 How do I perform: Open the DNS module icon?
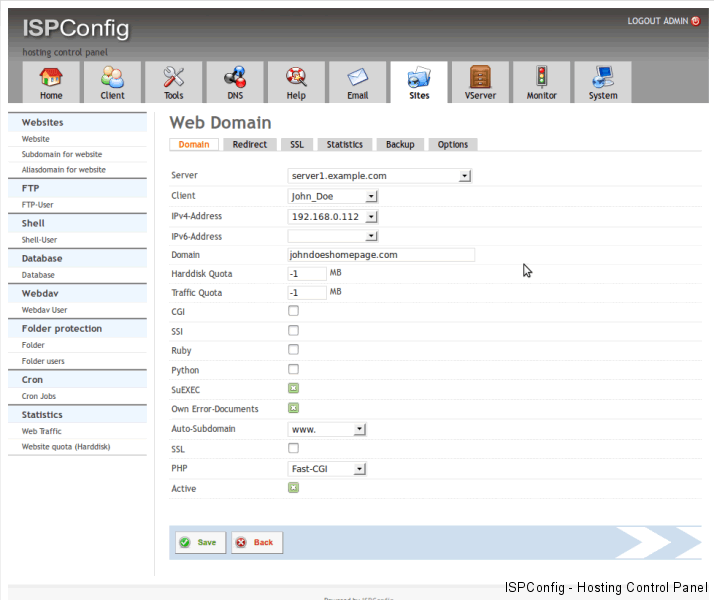[235, 79]
